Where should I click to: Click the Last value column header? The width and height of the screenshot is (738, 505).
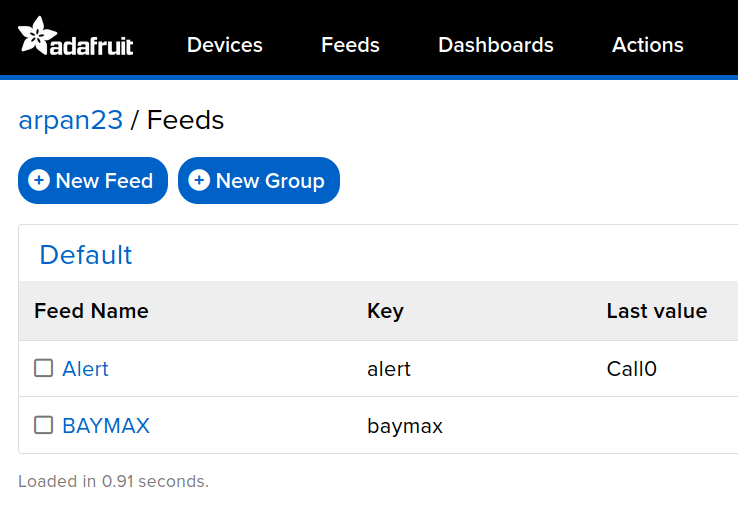pyautogui.click(x=656, y=311)
